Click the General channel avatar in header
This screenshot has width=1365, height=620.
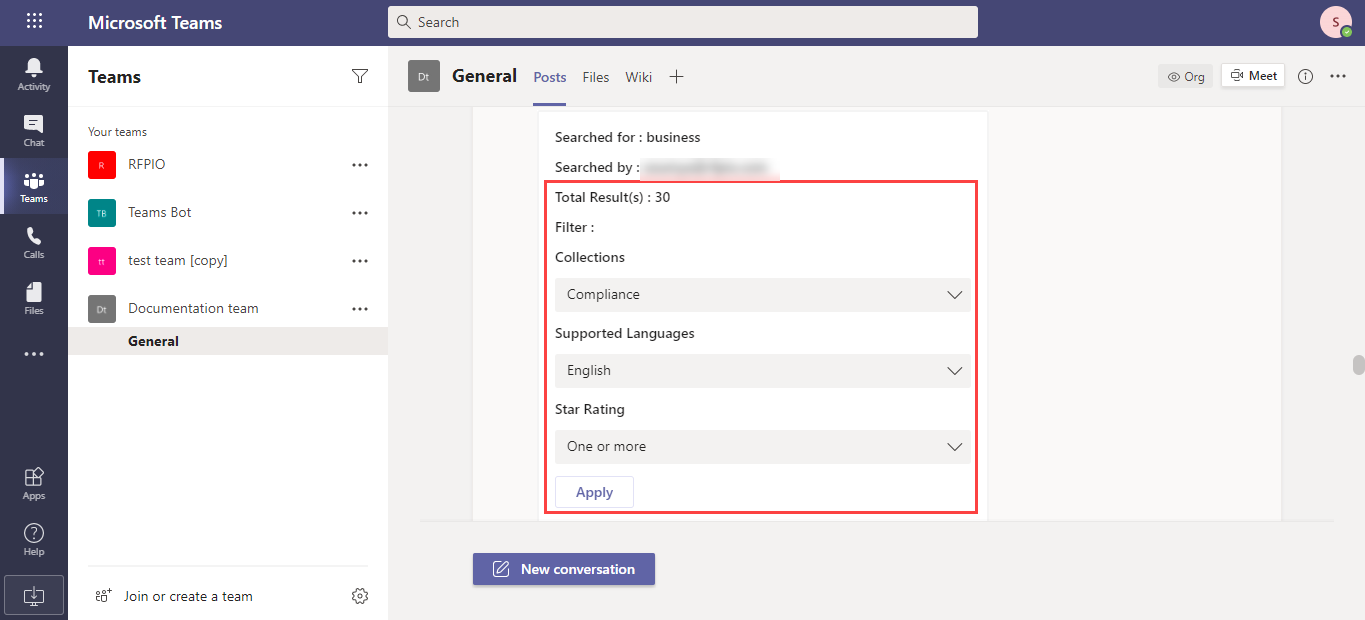[424, 76]
